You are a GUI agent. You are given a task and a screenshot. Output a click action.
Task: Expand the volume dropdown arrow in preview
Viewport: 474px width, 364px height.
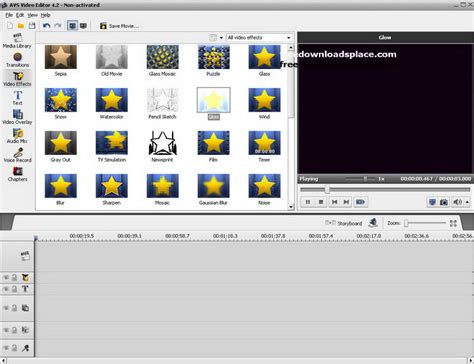pyautogui.click(x=467, y=202)
